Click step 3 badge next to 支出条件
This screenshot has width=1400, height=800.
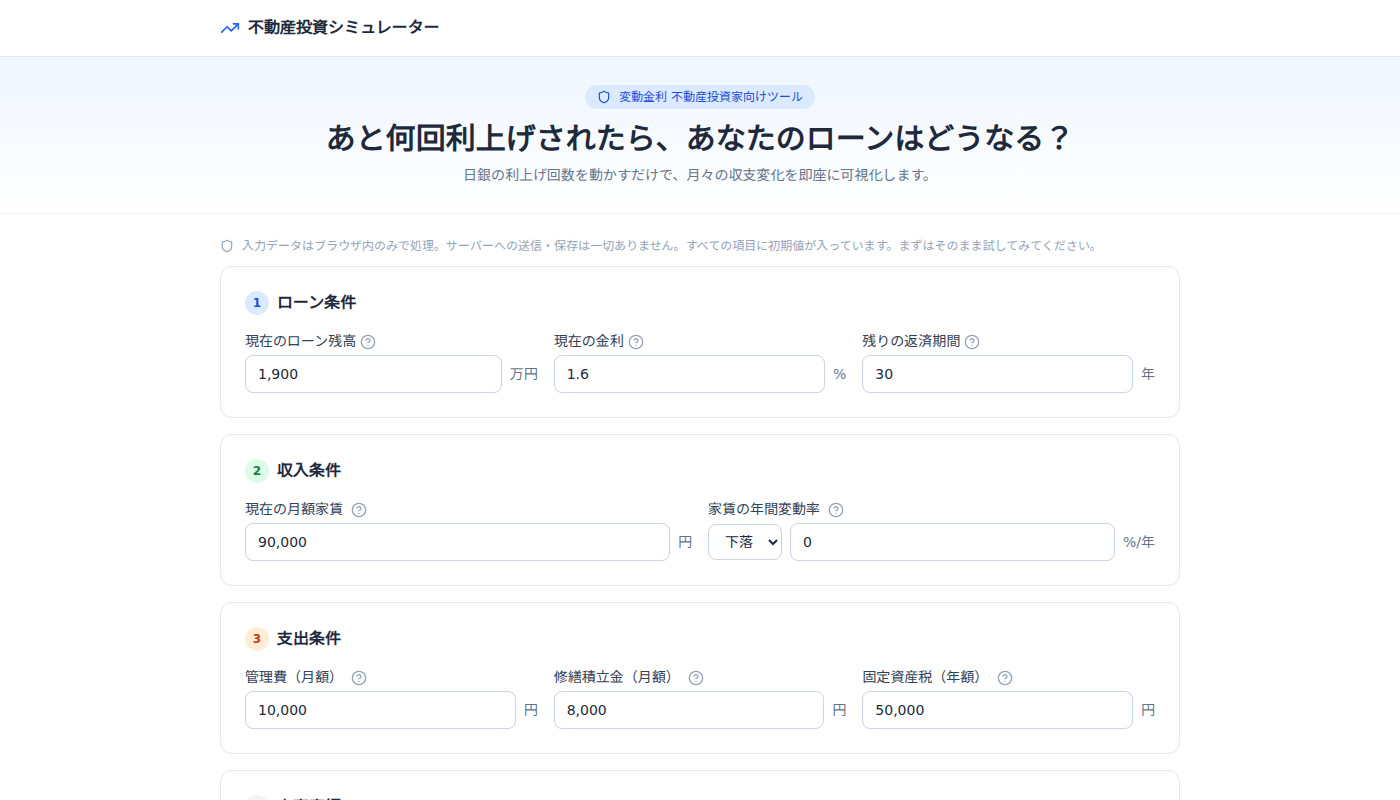tap(257, 638)
